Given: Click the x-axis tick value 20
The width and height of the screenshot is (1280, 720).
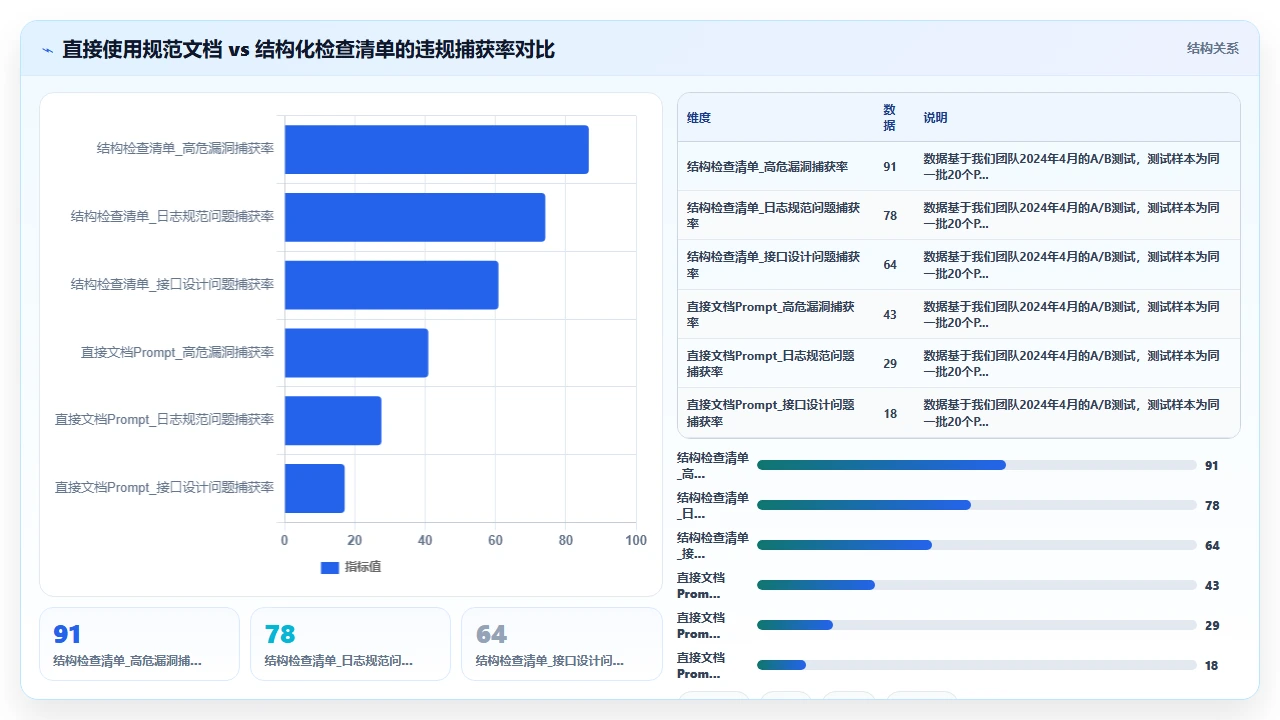Looking at the screenshot, I should point(355,541).
